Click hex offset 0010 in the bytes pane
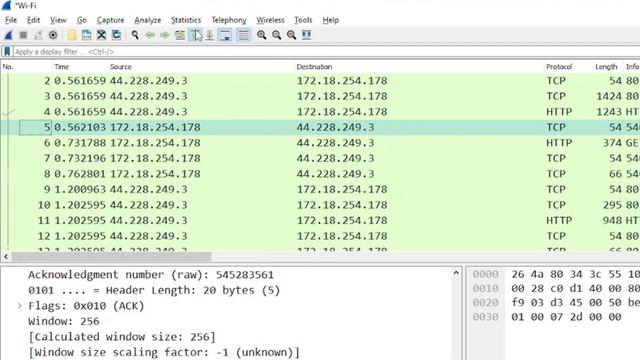The height and width of the screenshot is (360, 640). [x=485, y=289]
